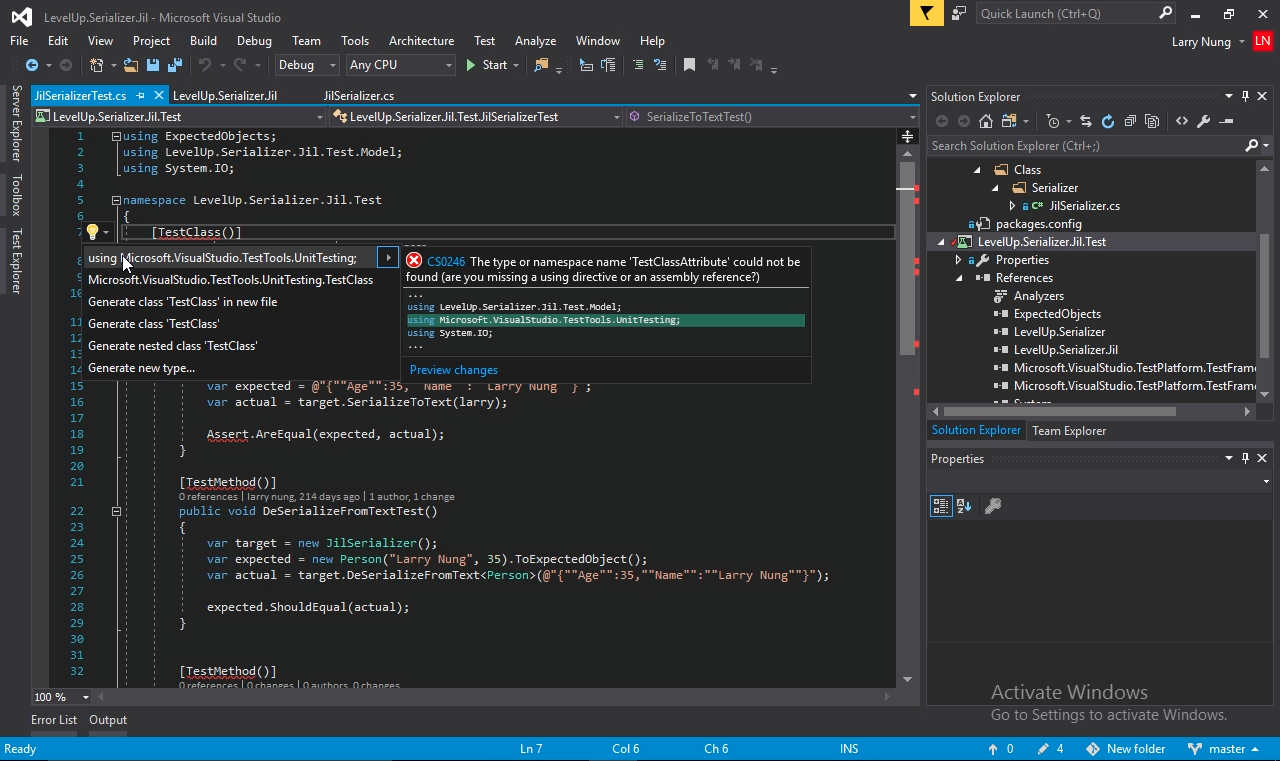1280x761 pixels.
Task: Click the Preview Selected Items icon
Action: pyautogui.click(x=1227, y=121)
